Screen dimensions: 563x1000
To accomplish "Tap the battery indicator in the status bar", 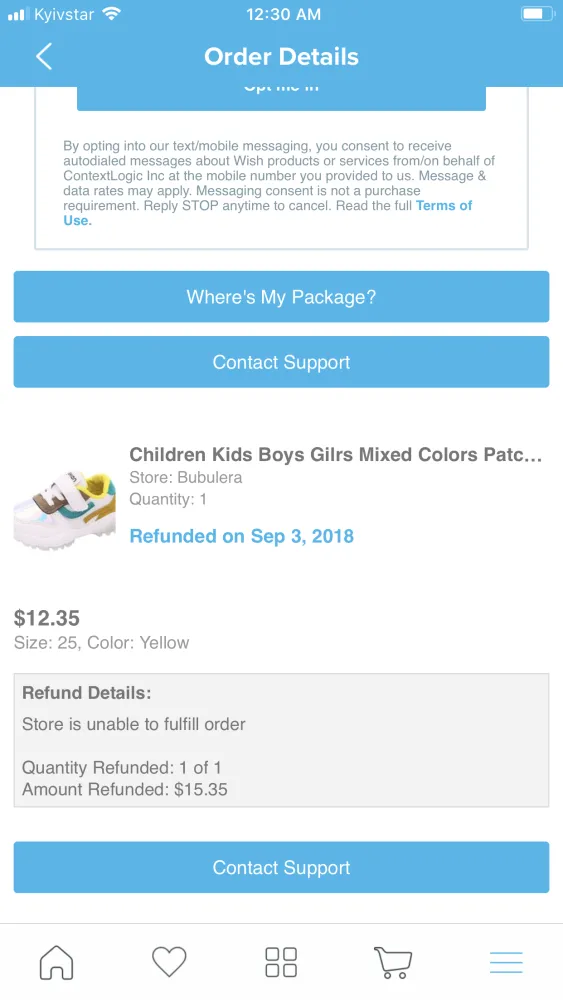I will 537,14.
